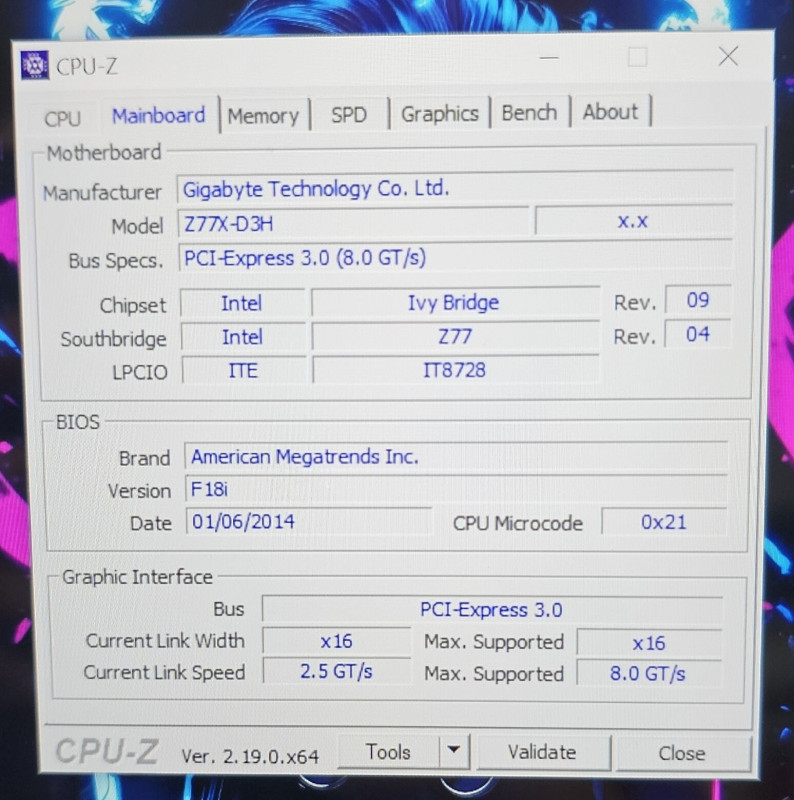Open the Graphics tab
Image resolution: width=794 pixels, height=800 pixels.
click(x=440, y=114)
